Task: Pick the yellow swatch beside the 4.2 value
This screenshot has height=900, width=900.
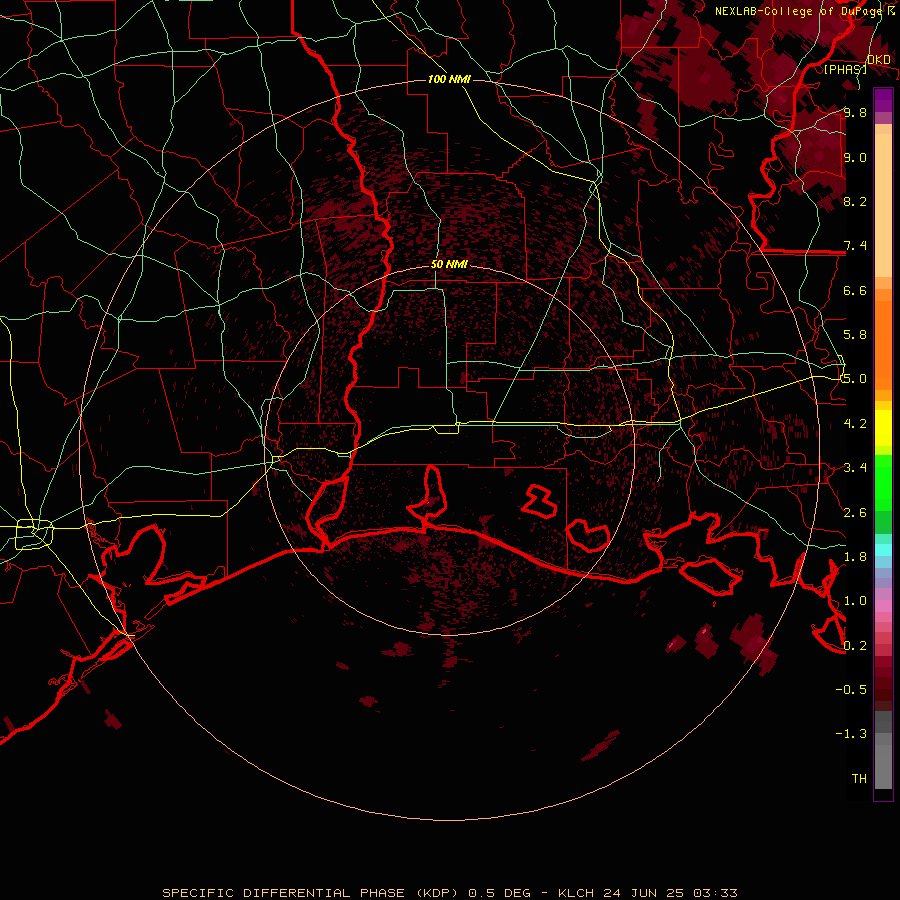Action: pyautogui.click(x=883, y=428)
